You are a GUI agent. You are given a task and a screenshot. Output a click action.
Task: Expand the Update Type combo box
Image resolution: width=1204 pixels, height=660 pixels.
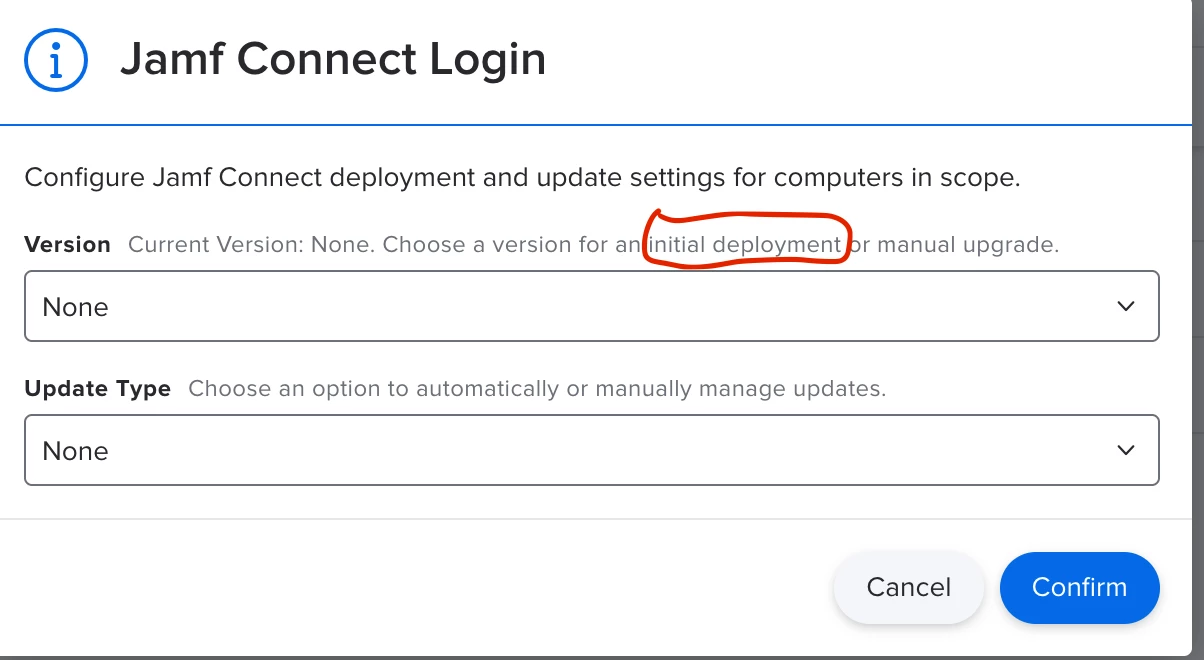(x=592, y=450)
